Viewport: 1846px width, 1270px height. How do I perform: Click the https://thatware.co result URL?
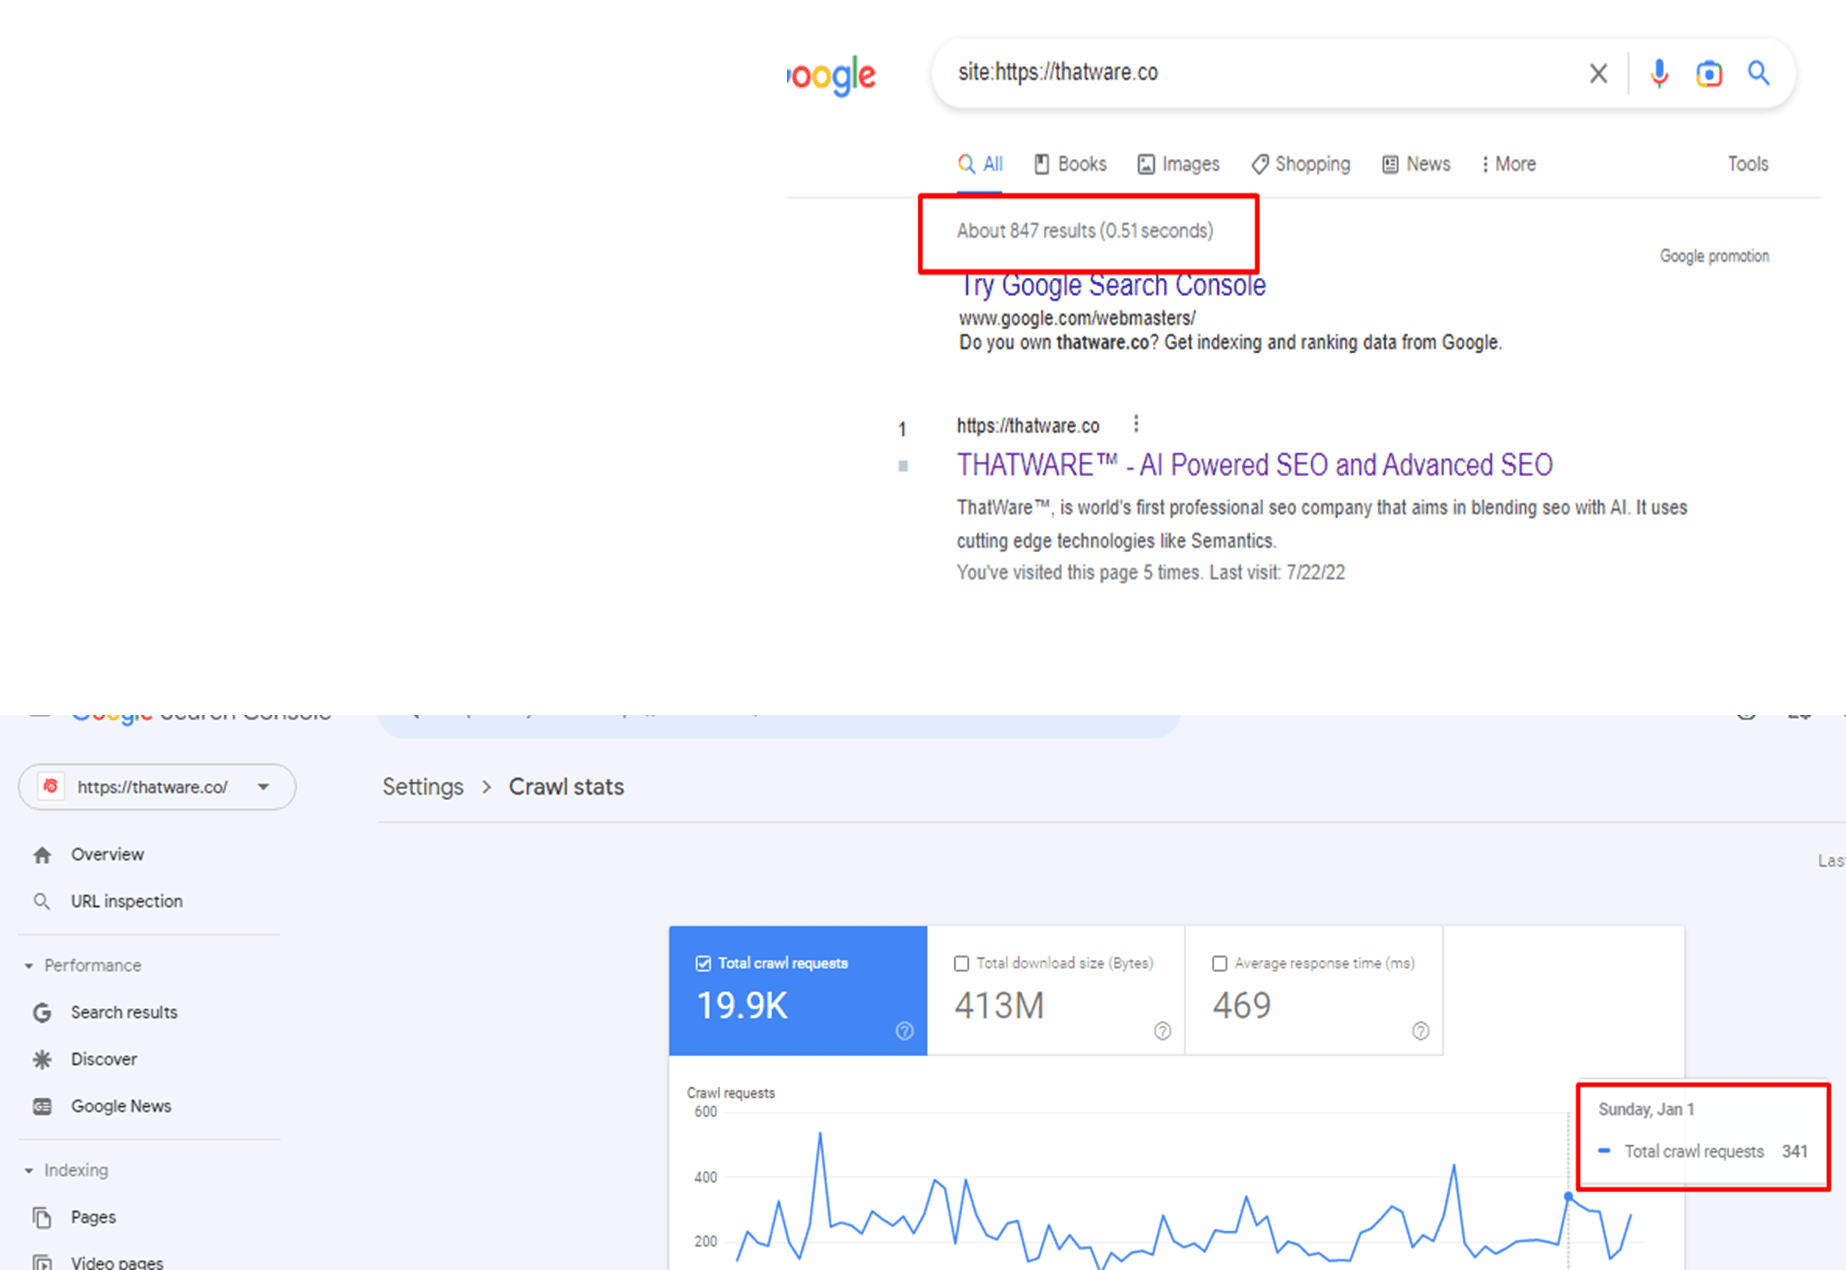(1028, 426)
